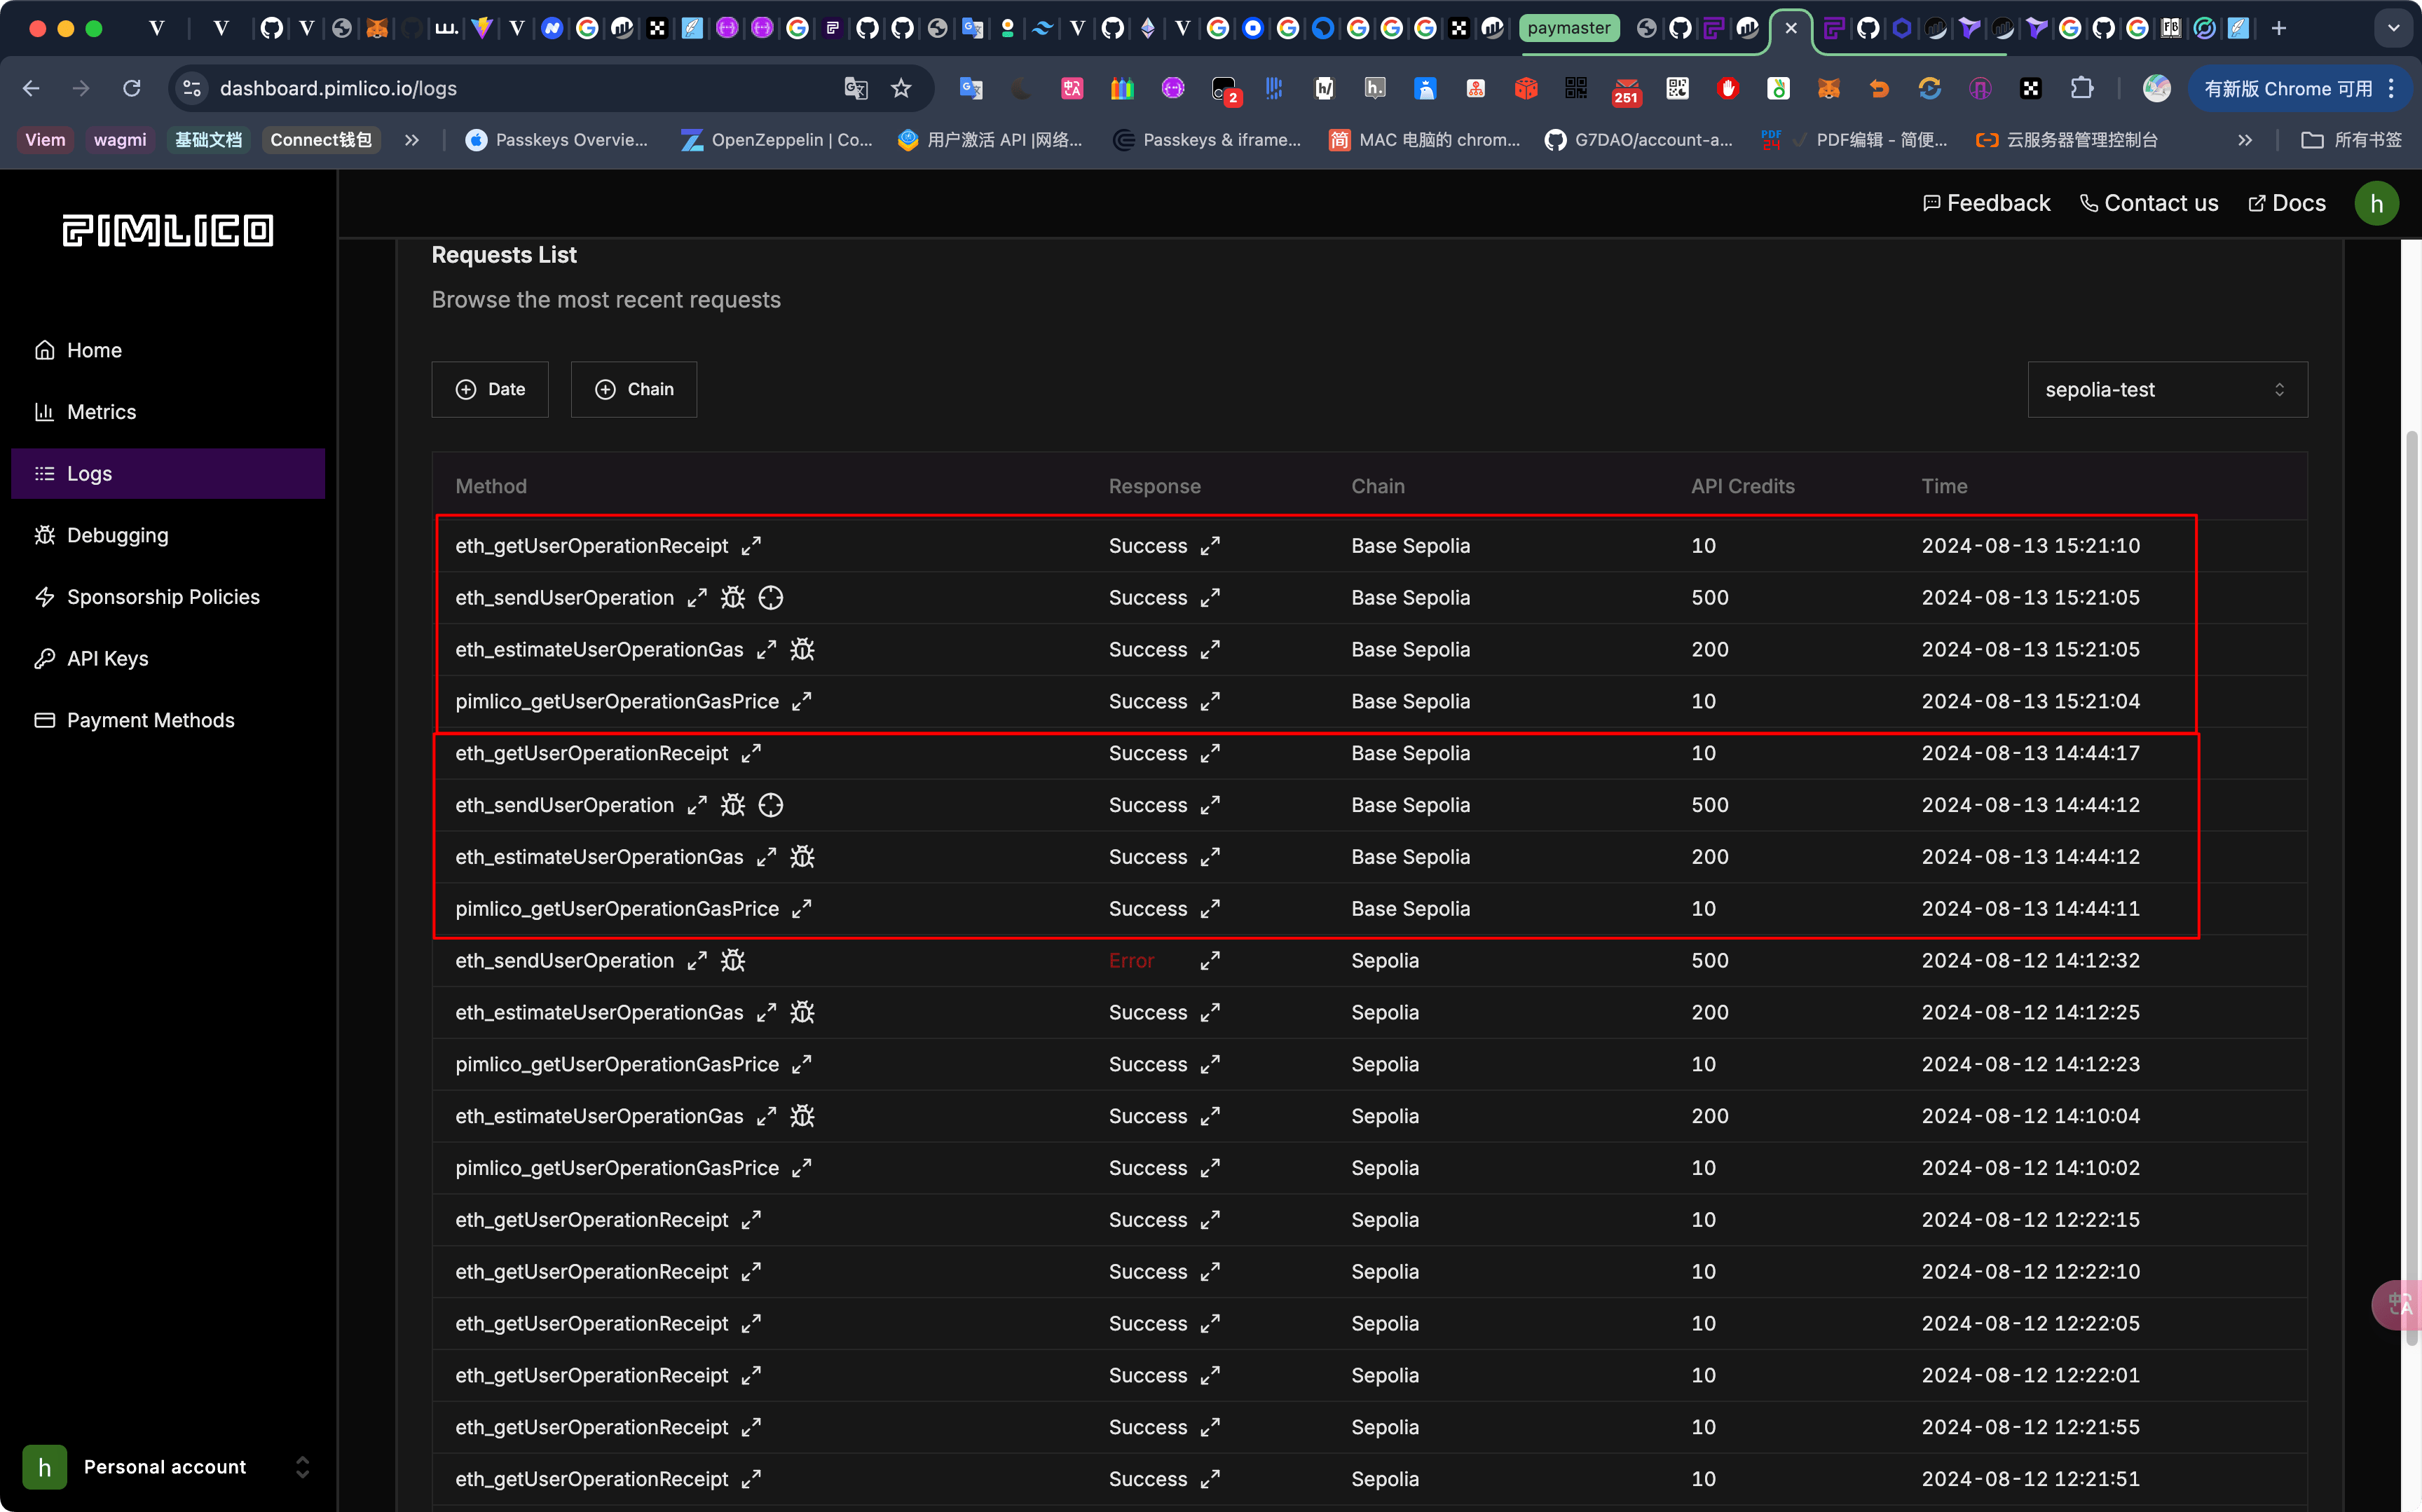Expand request details for eth_sendUserOperation at 15:21:05

(x=697, y=598)
